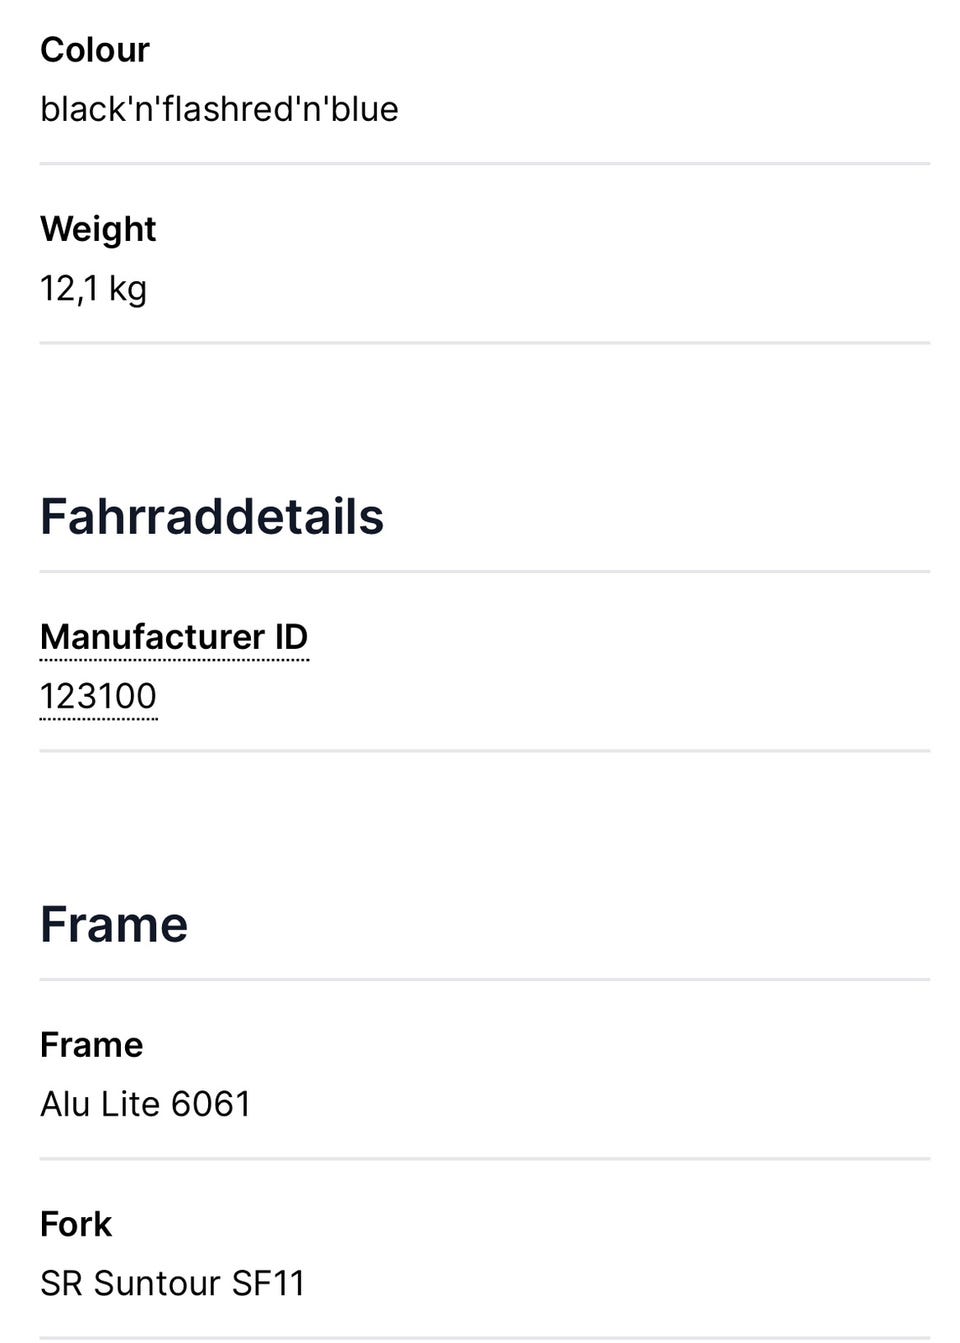Click the divider below the weight value

[x=485, y=343]
